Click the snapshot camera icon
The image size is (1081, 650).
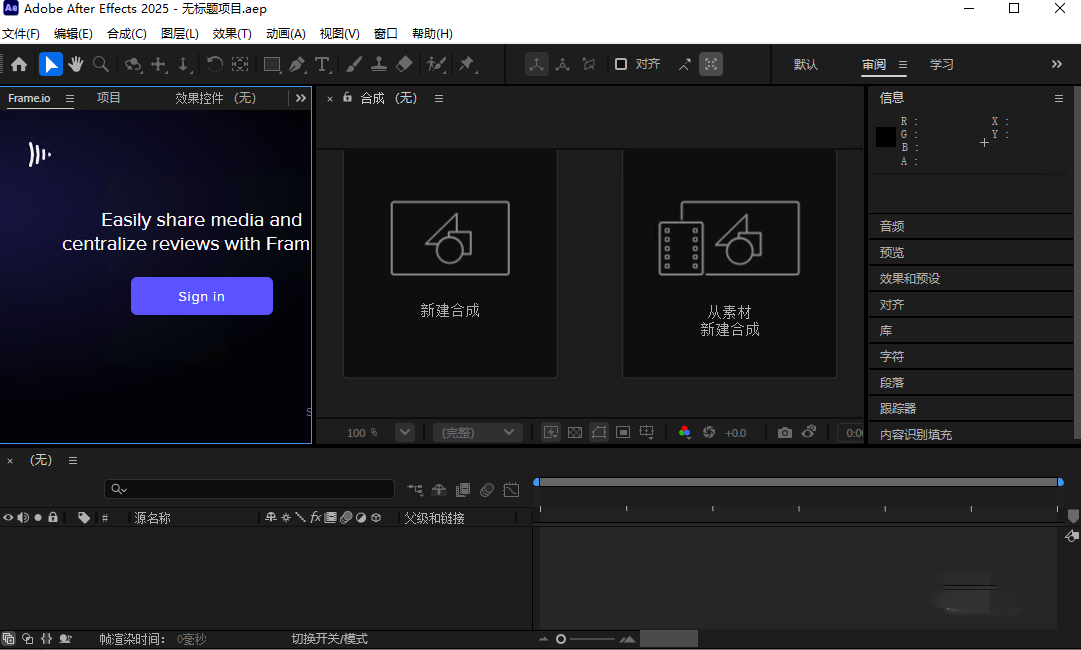click(x=785, y=432)
